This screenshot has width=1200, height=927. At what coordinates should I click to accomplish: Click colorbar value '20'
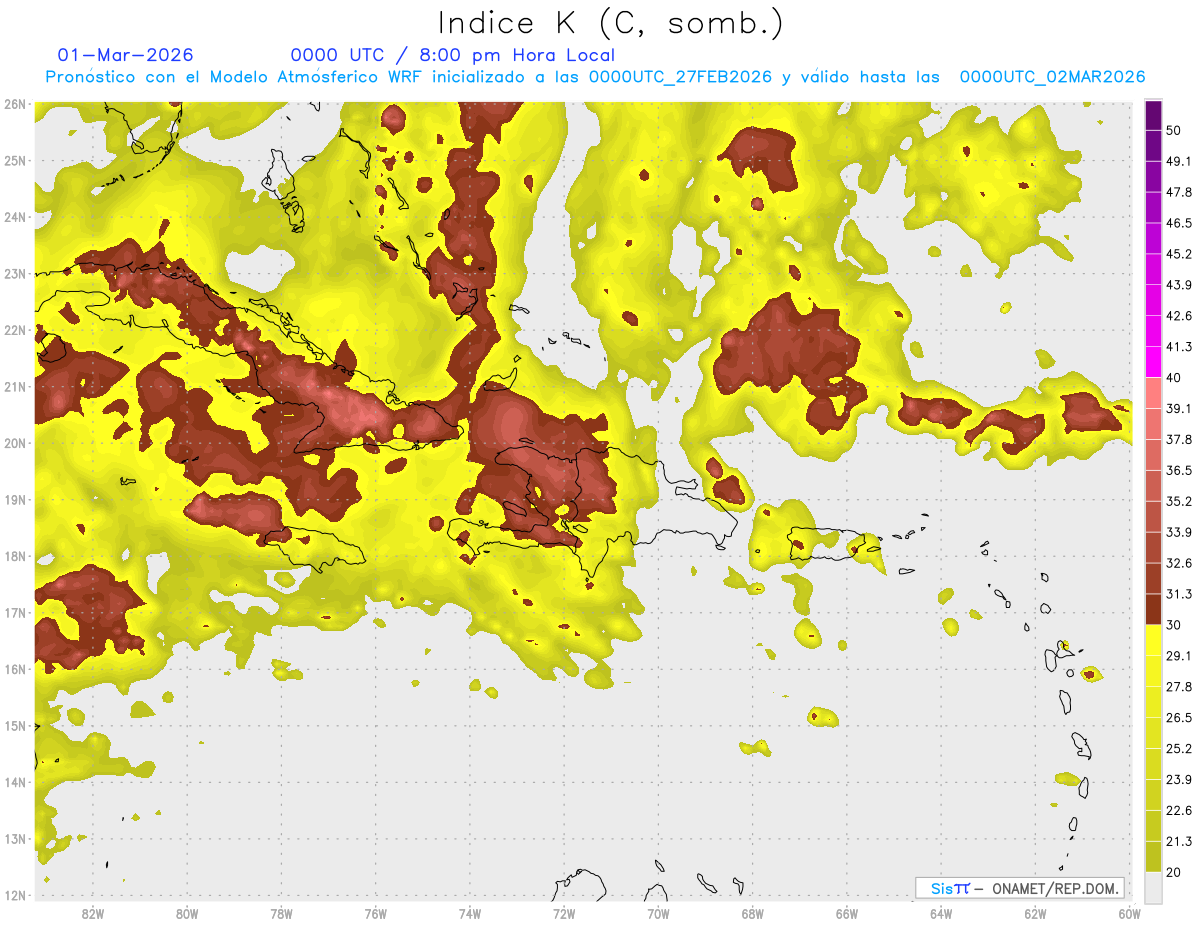pyautogui.click(x=1174, y=873)
